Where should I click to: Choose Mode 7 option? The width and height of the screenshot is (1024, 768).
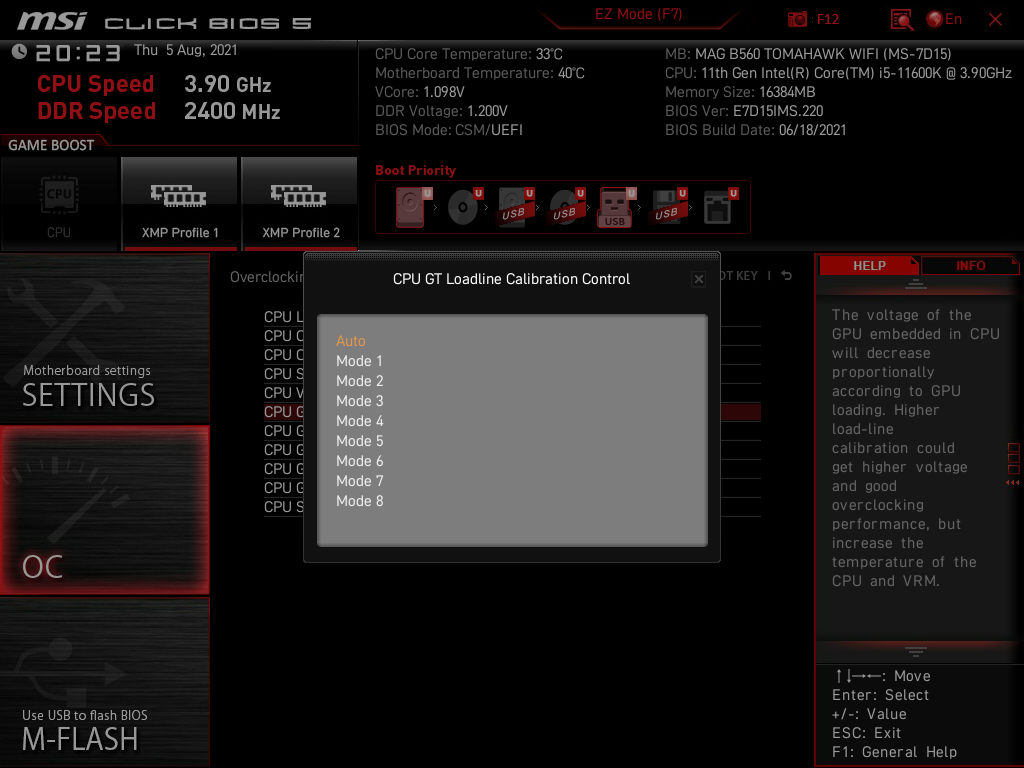(x=359, y=481)
